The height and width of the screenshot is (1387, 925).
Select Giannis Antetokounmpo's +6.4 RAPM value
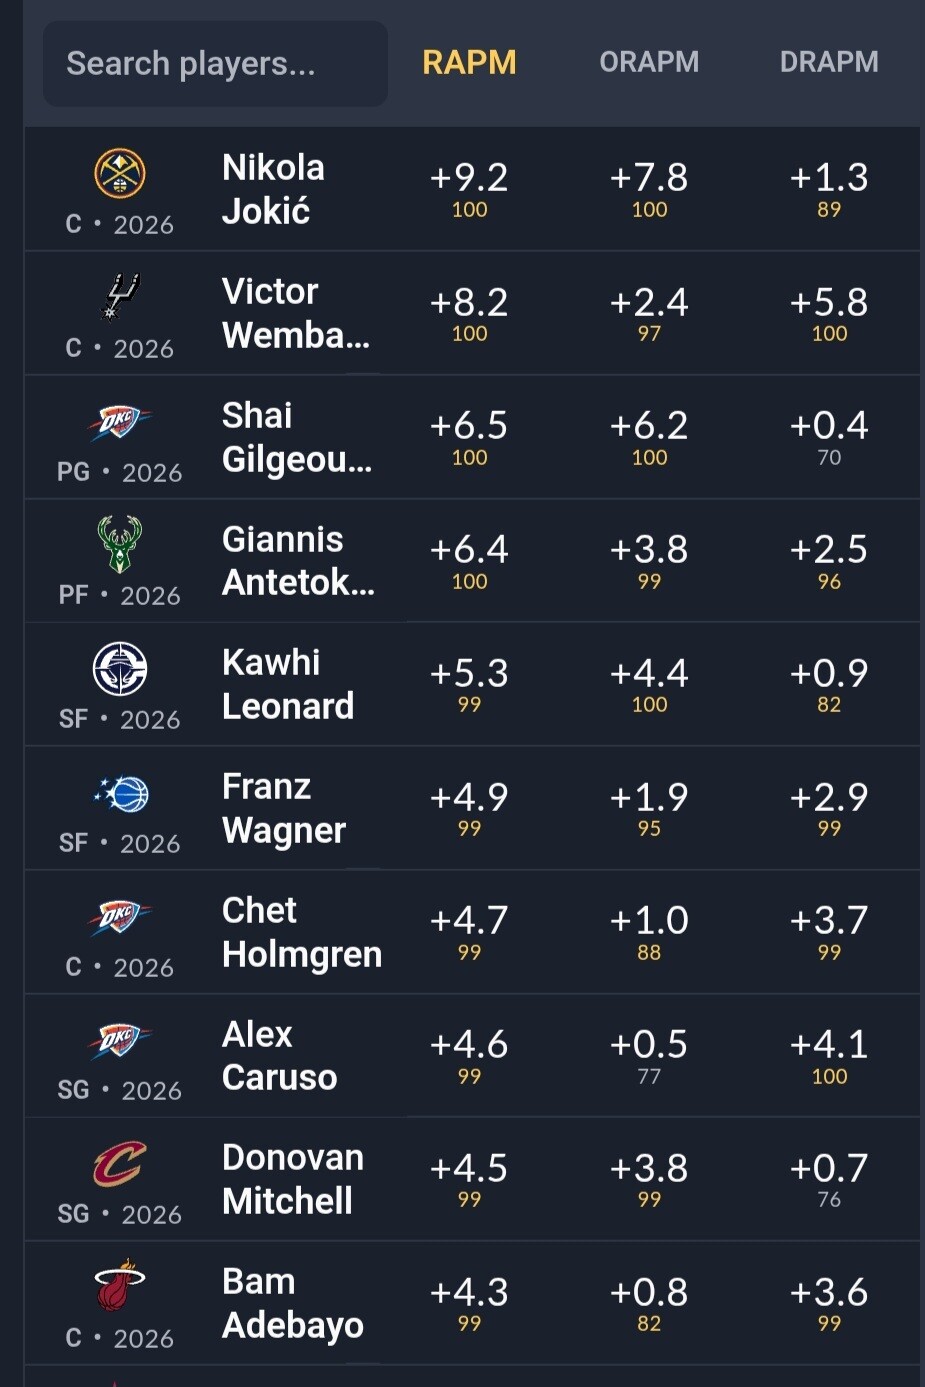tap(469, 549)
